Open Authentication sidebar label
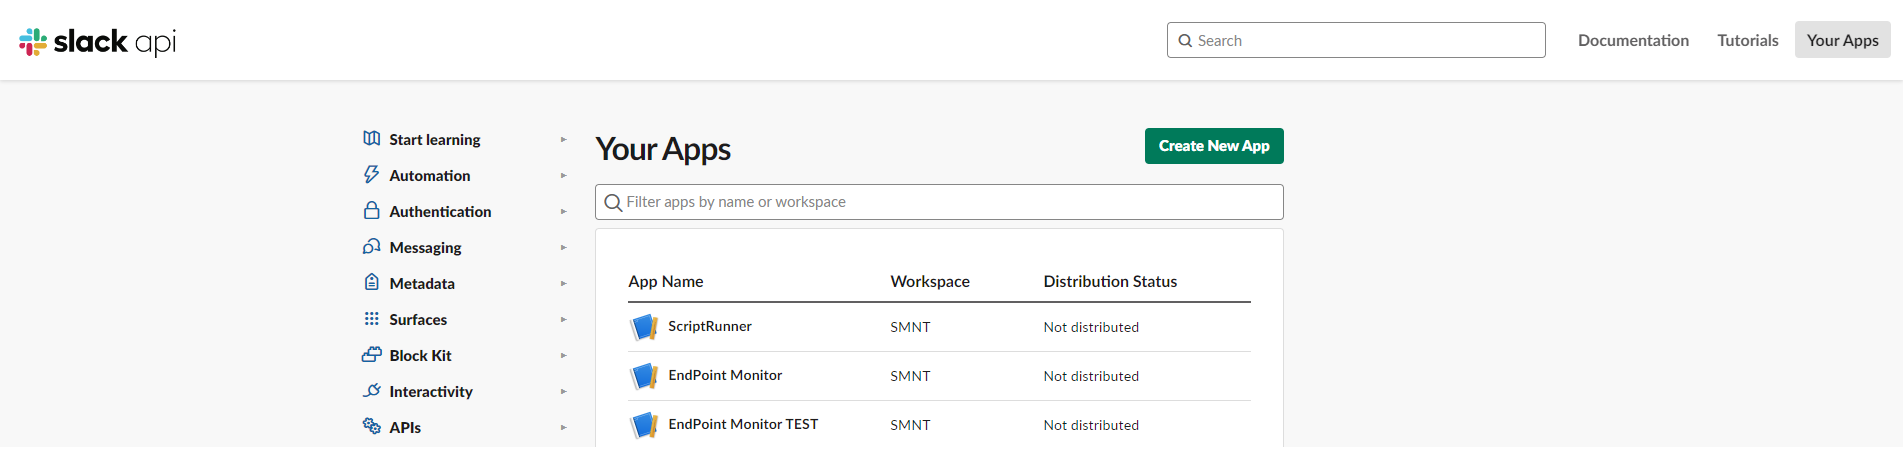This screenshot has width=1903, height=451. coord(440,212)
